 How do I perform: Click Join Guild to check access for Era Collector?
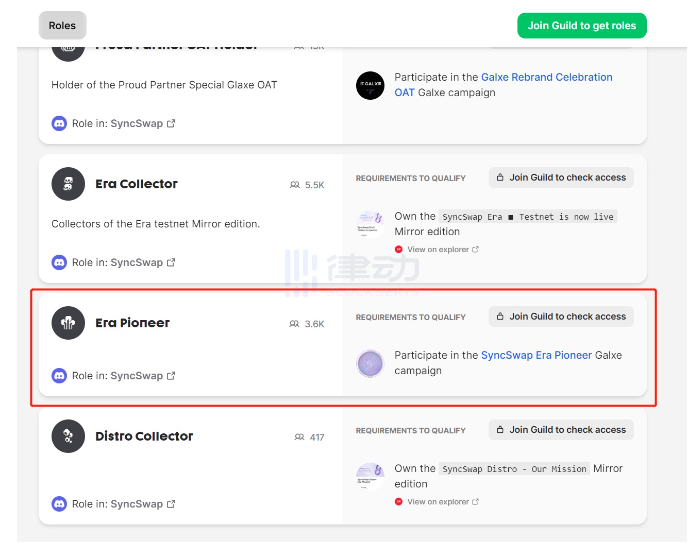[x=561, y=177]
